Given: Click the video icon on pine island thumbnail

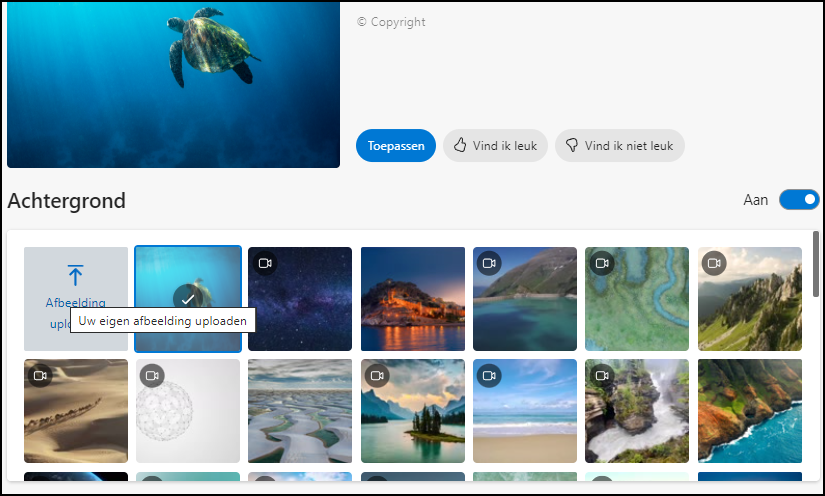Looking at the screenshot, I should pyautogui.click(x=377, y=376).
